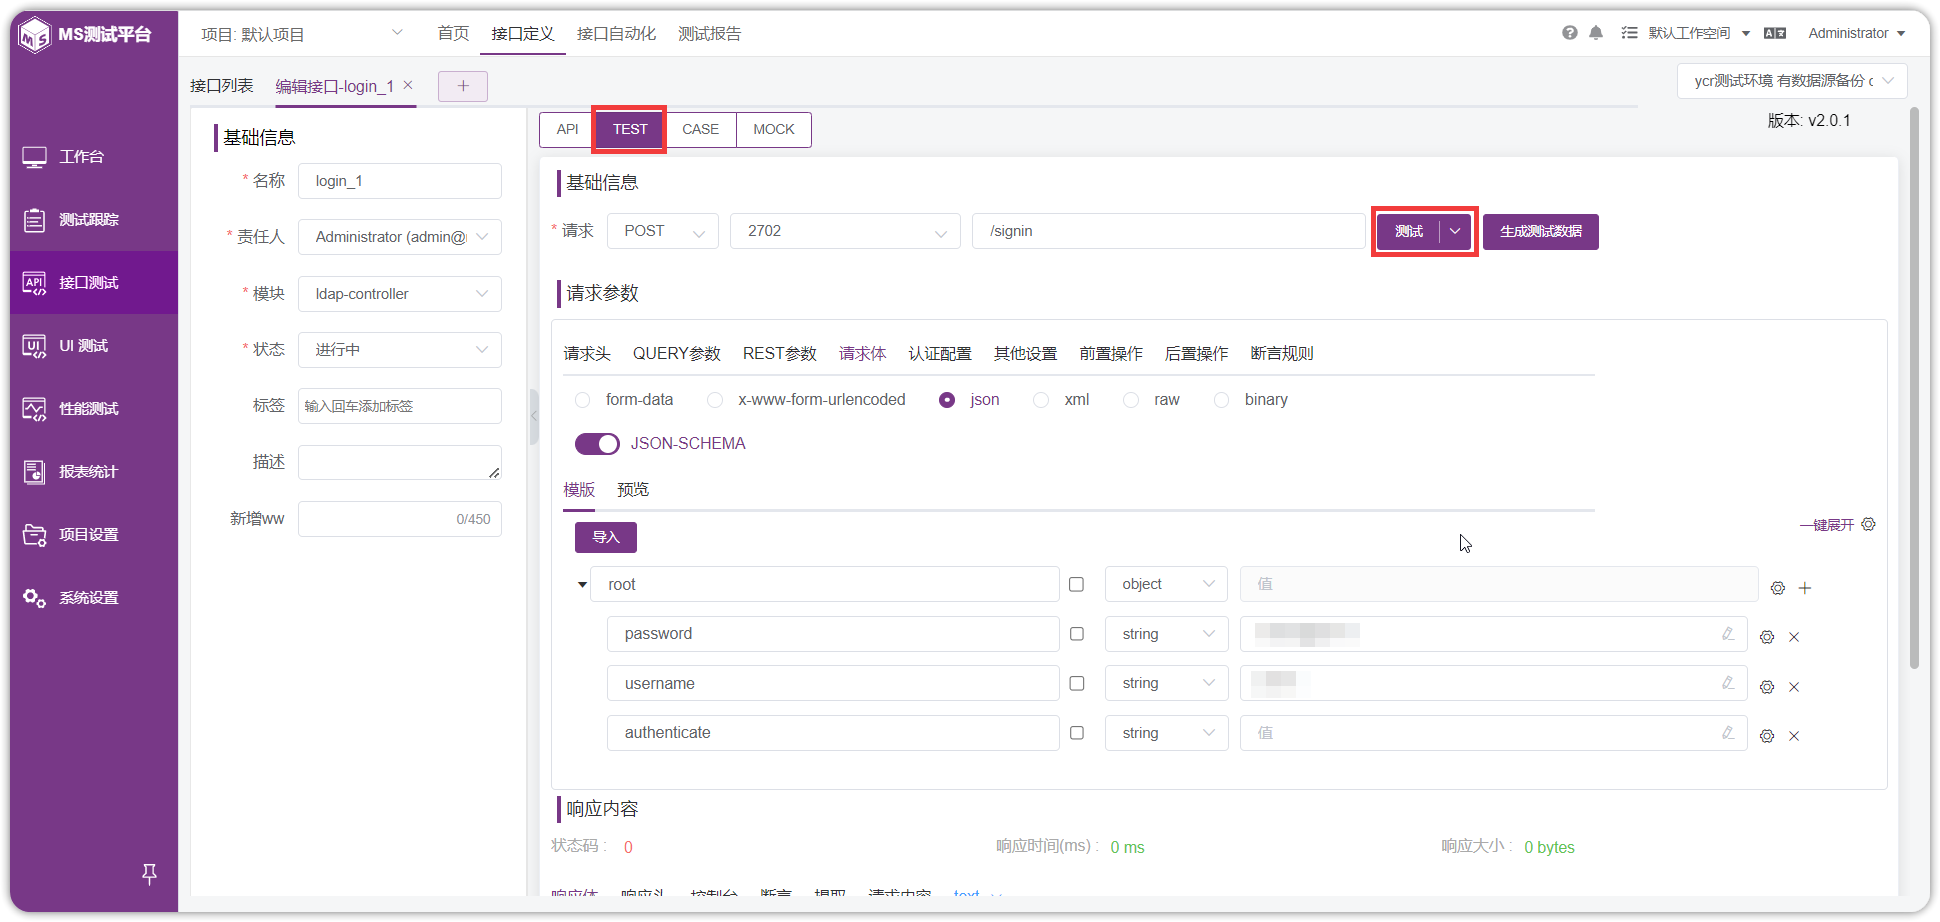
Task: Collapse the root tree node
Action: [x=582, y=585]
